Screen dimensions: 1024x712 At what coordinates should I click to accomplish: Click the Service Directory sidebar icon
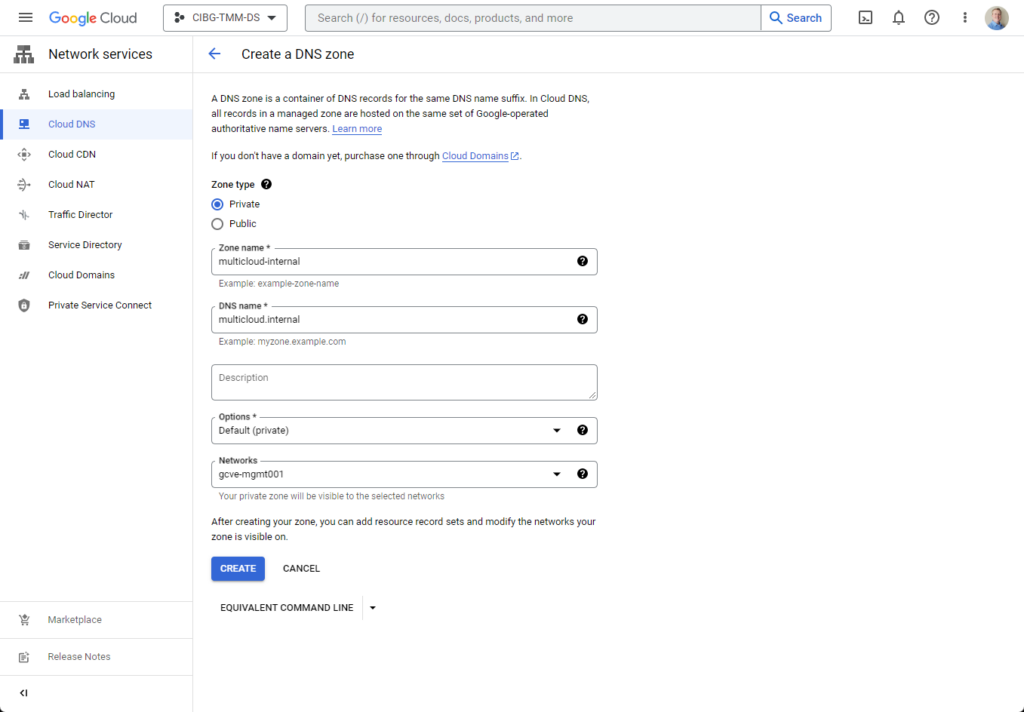(24, 245)
